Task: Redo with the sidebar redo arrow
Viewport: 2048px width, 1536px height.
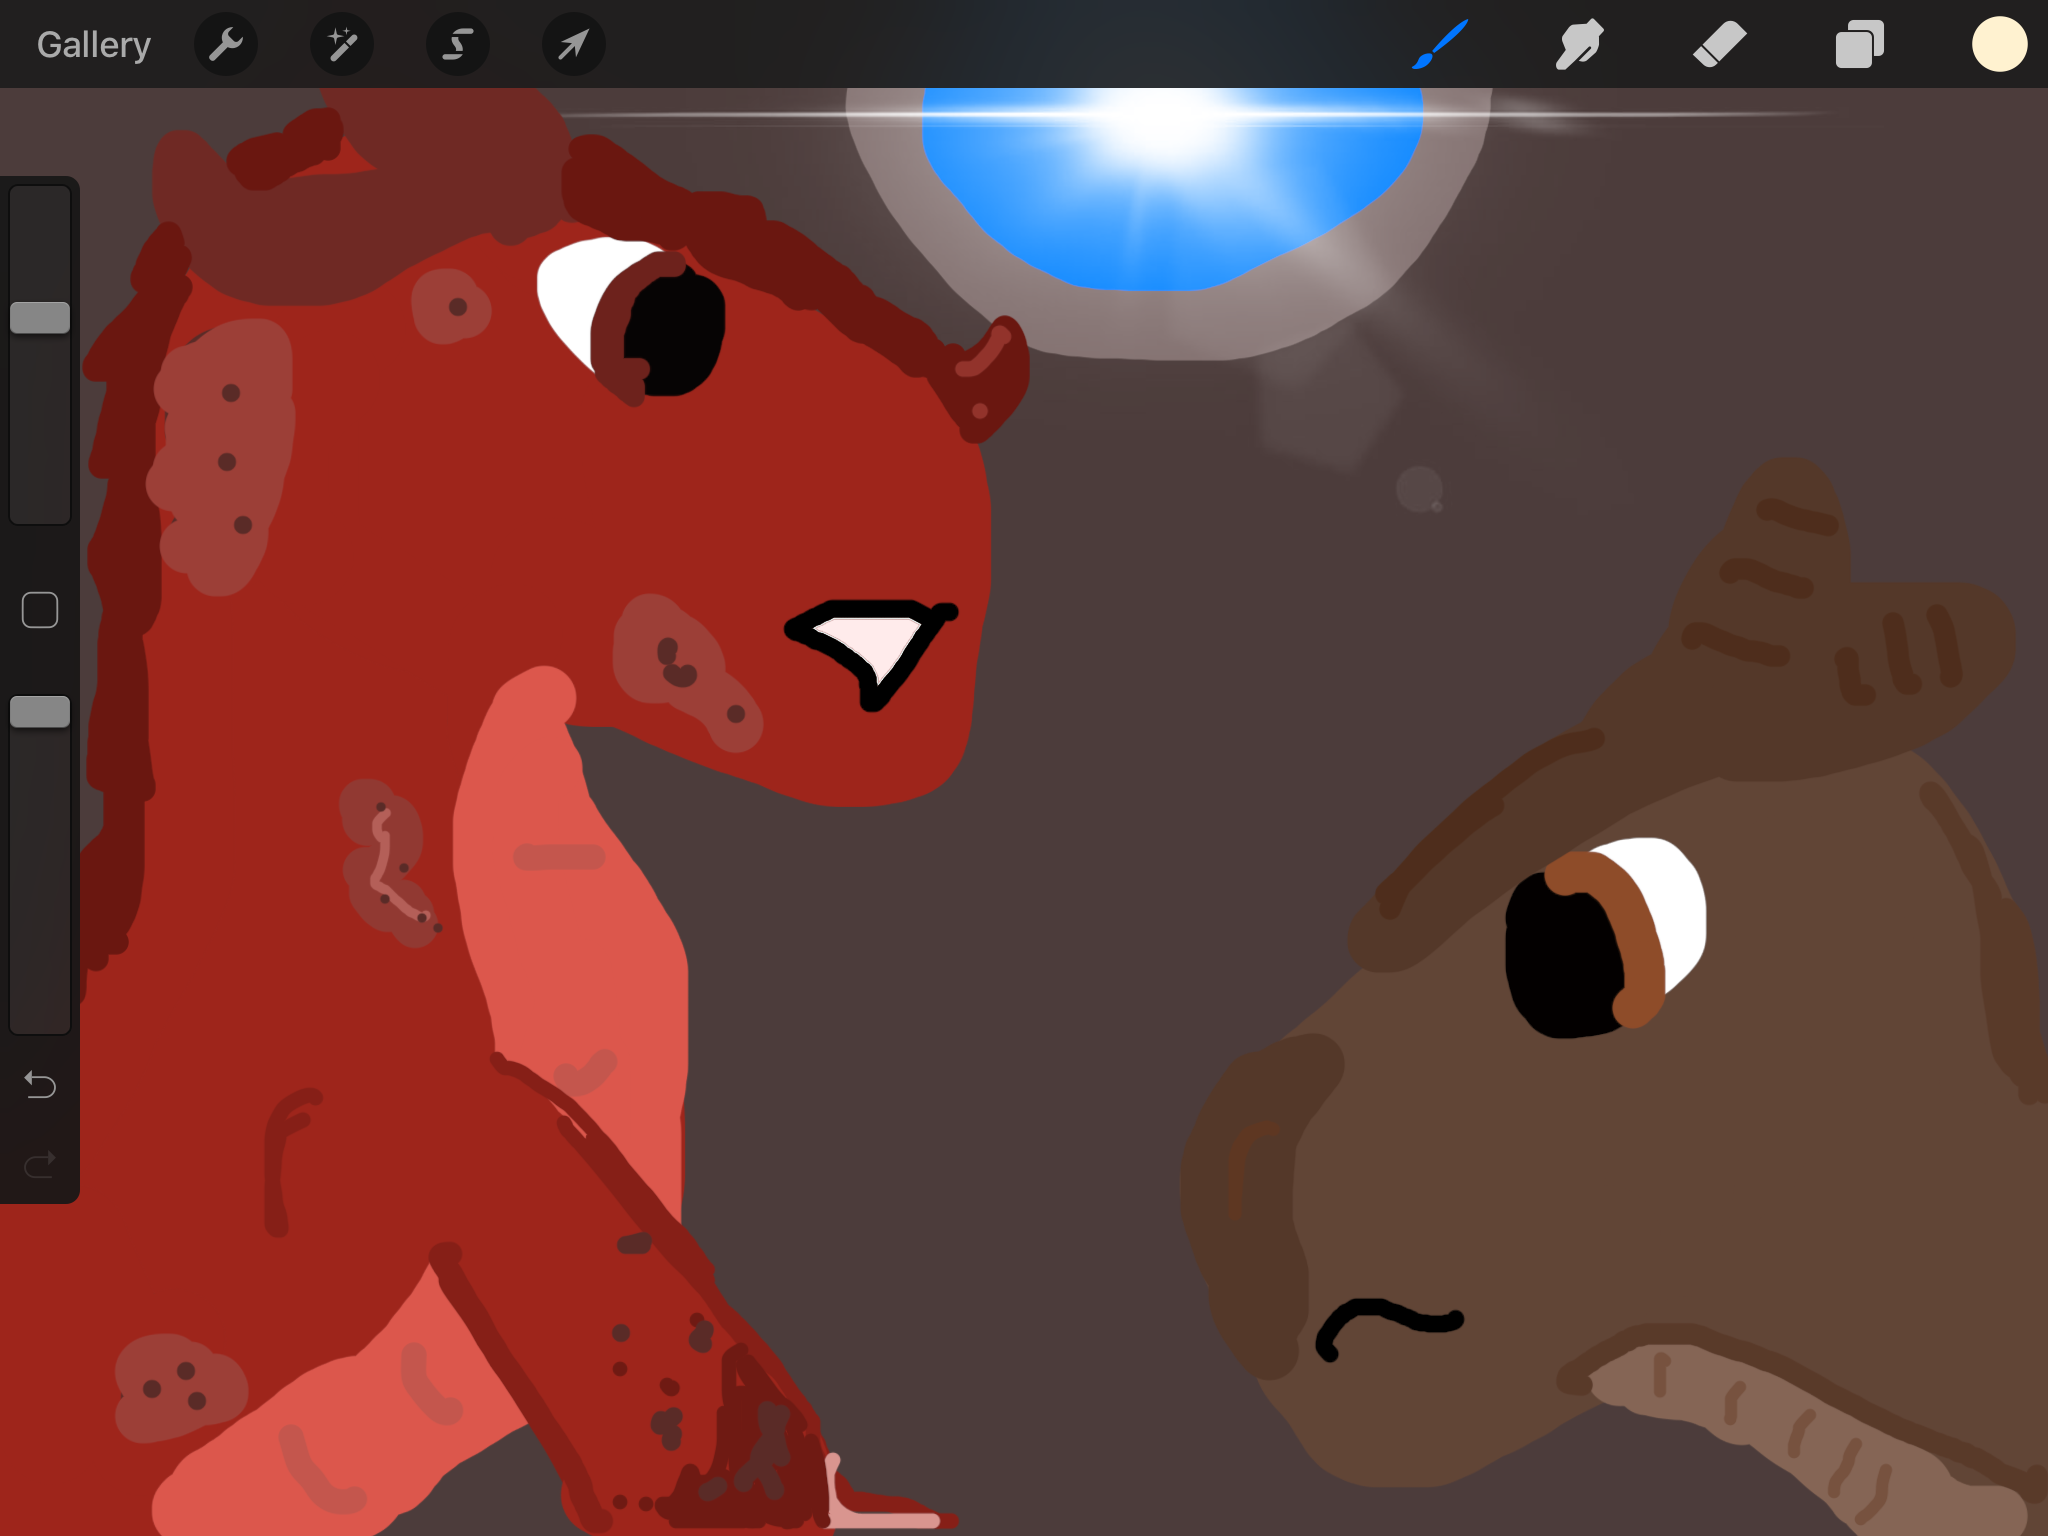Action: (40, 1164)
